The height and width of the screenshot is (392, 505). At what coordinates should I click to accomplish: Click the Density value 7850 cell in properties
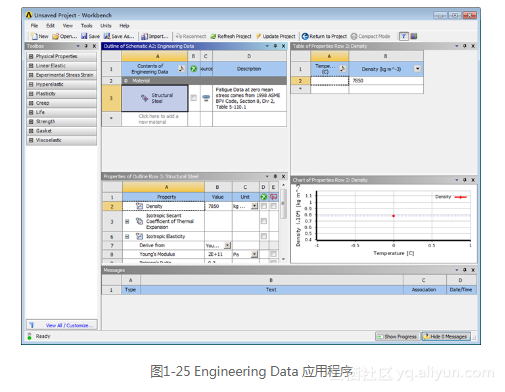pyautogui.click(x=218, y=206)
